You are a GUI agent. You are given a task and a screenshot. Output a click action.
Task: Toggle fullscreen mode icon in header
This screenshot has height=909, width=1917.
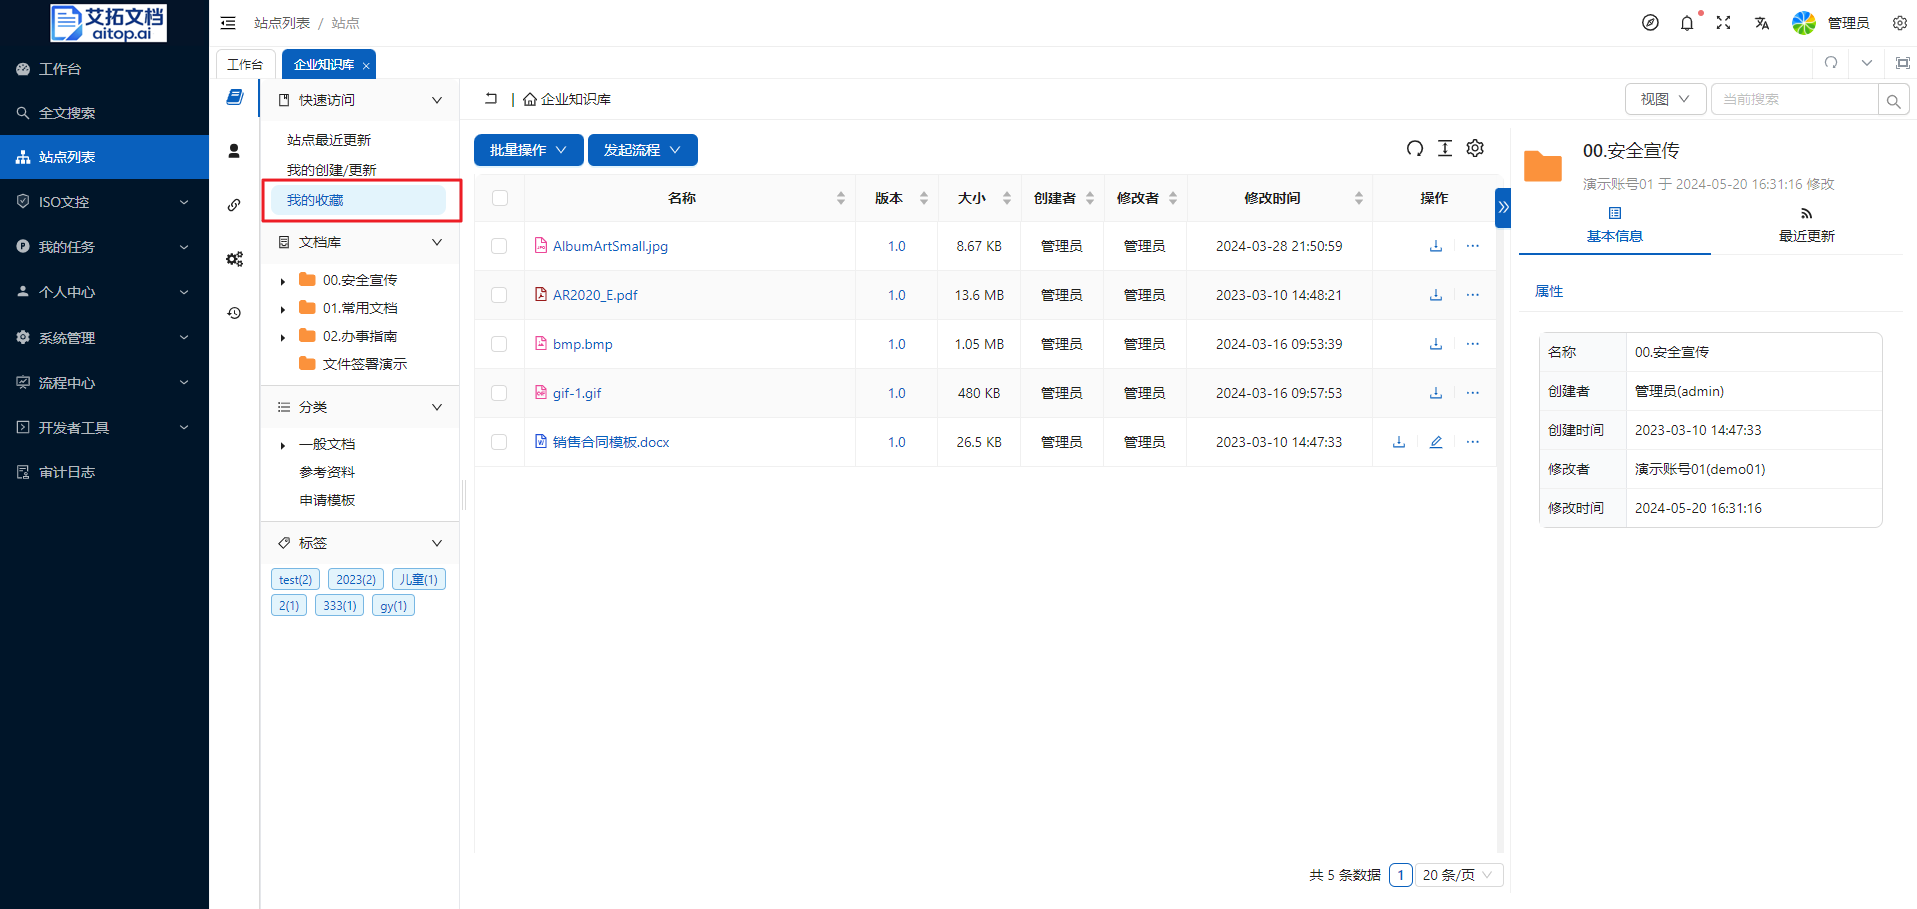tap(1723, 23)
